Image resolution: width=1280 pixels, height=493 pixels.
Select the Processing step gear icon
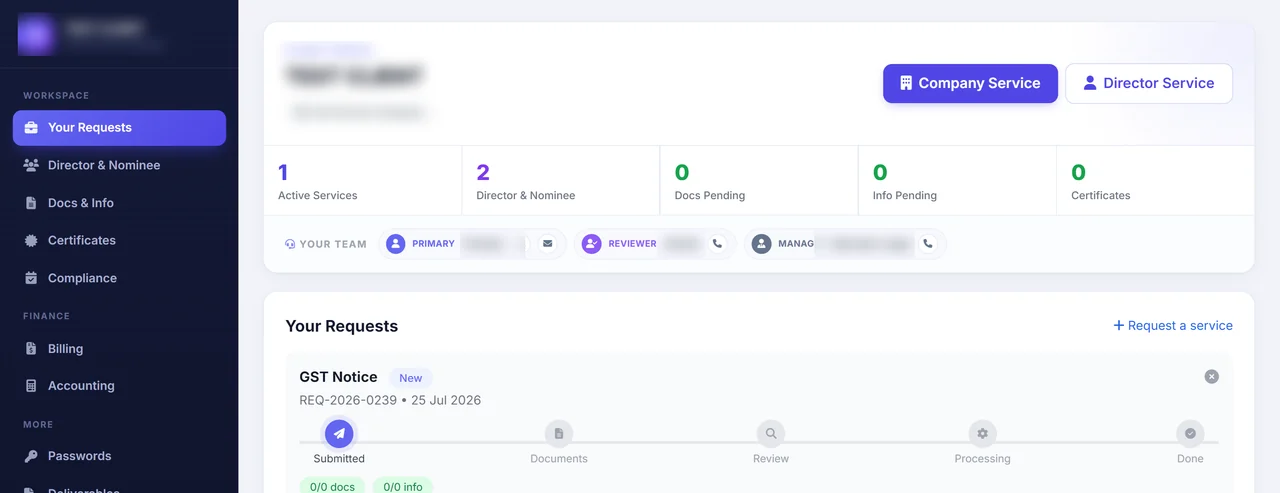983,434
